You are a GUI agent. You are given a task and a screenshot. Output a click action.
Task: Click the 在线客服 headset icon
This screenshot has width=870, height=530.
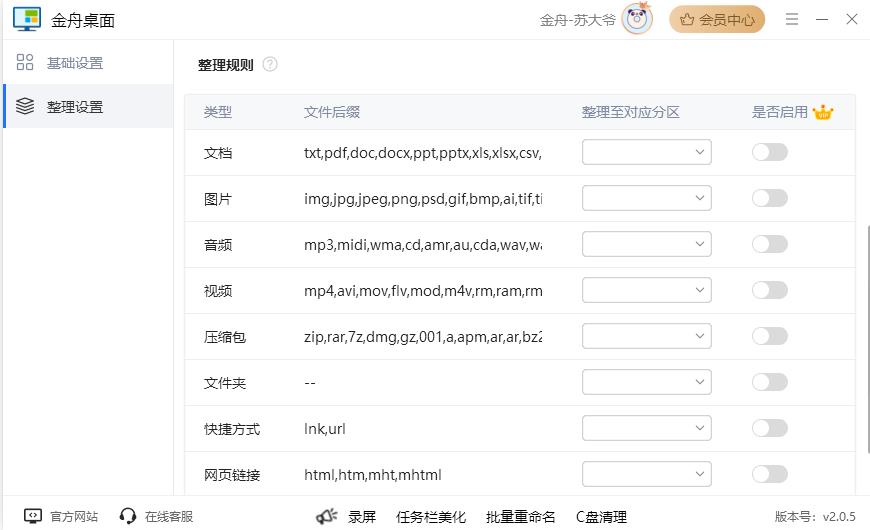click(127, 516)
